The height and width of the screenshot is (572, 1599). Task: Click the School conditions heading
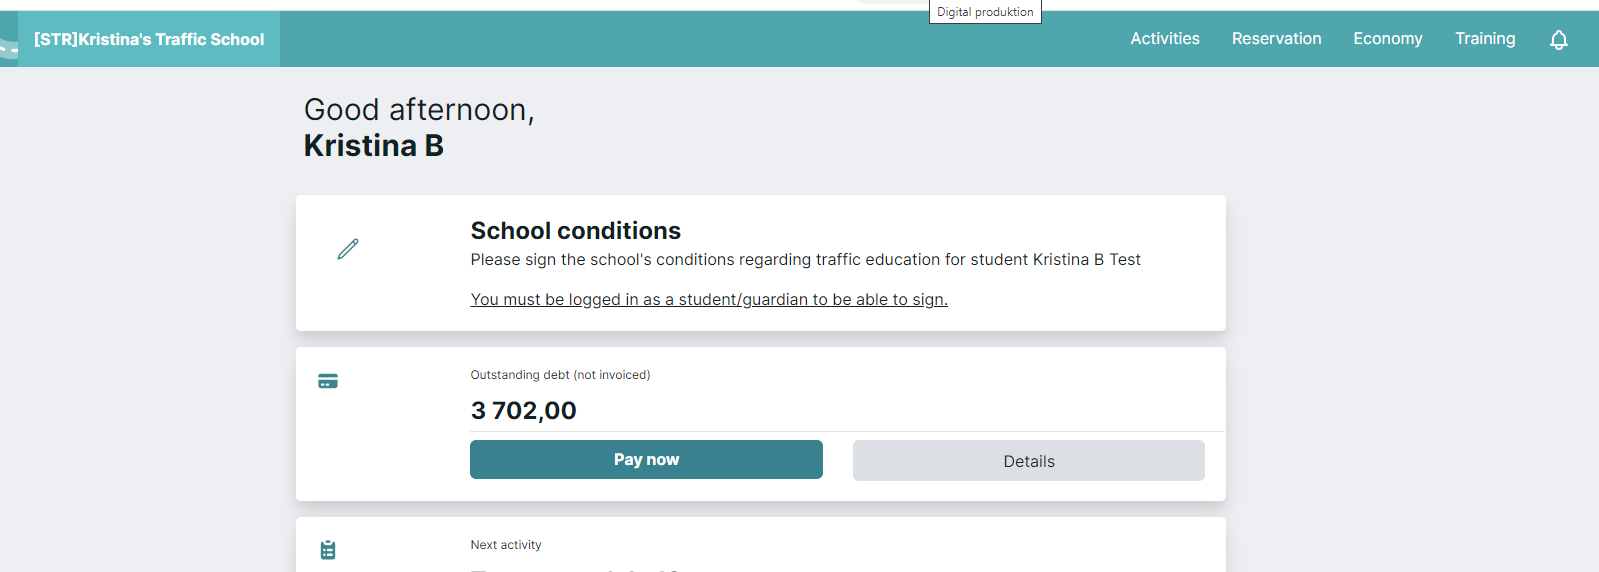[576, 231]
